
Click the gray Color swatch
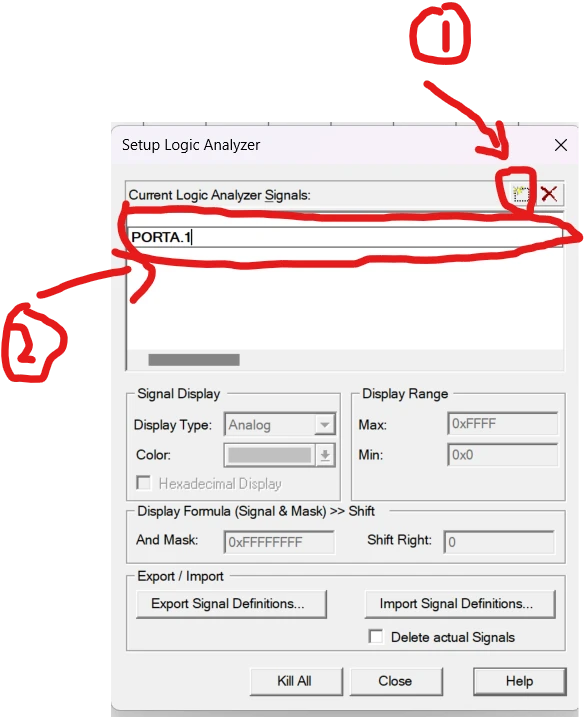click(269, 455)
